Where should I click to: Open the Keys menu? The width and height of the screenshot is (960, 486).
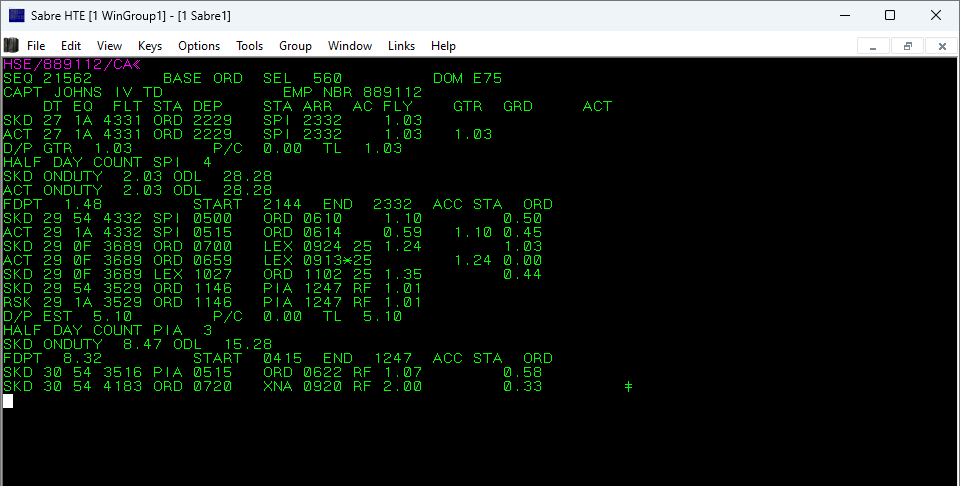pos(150,46)
